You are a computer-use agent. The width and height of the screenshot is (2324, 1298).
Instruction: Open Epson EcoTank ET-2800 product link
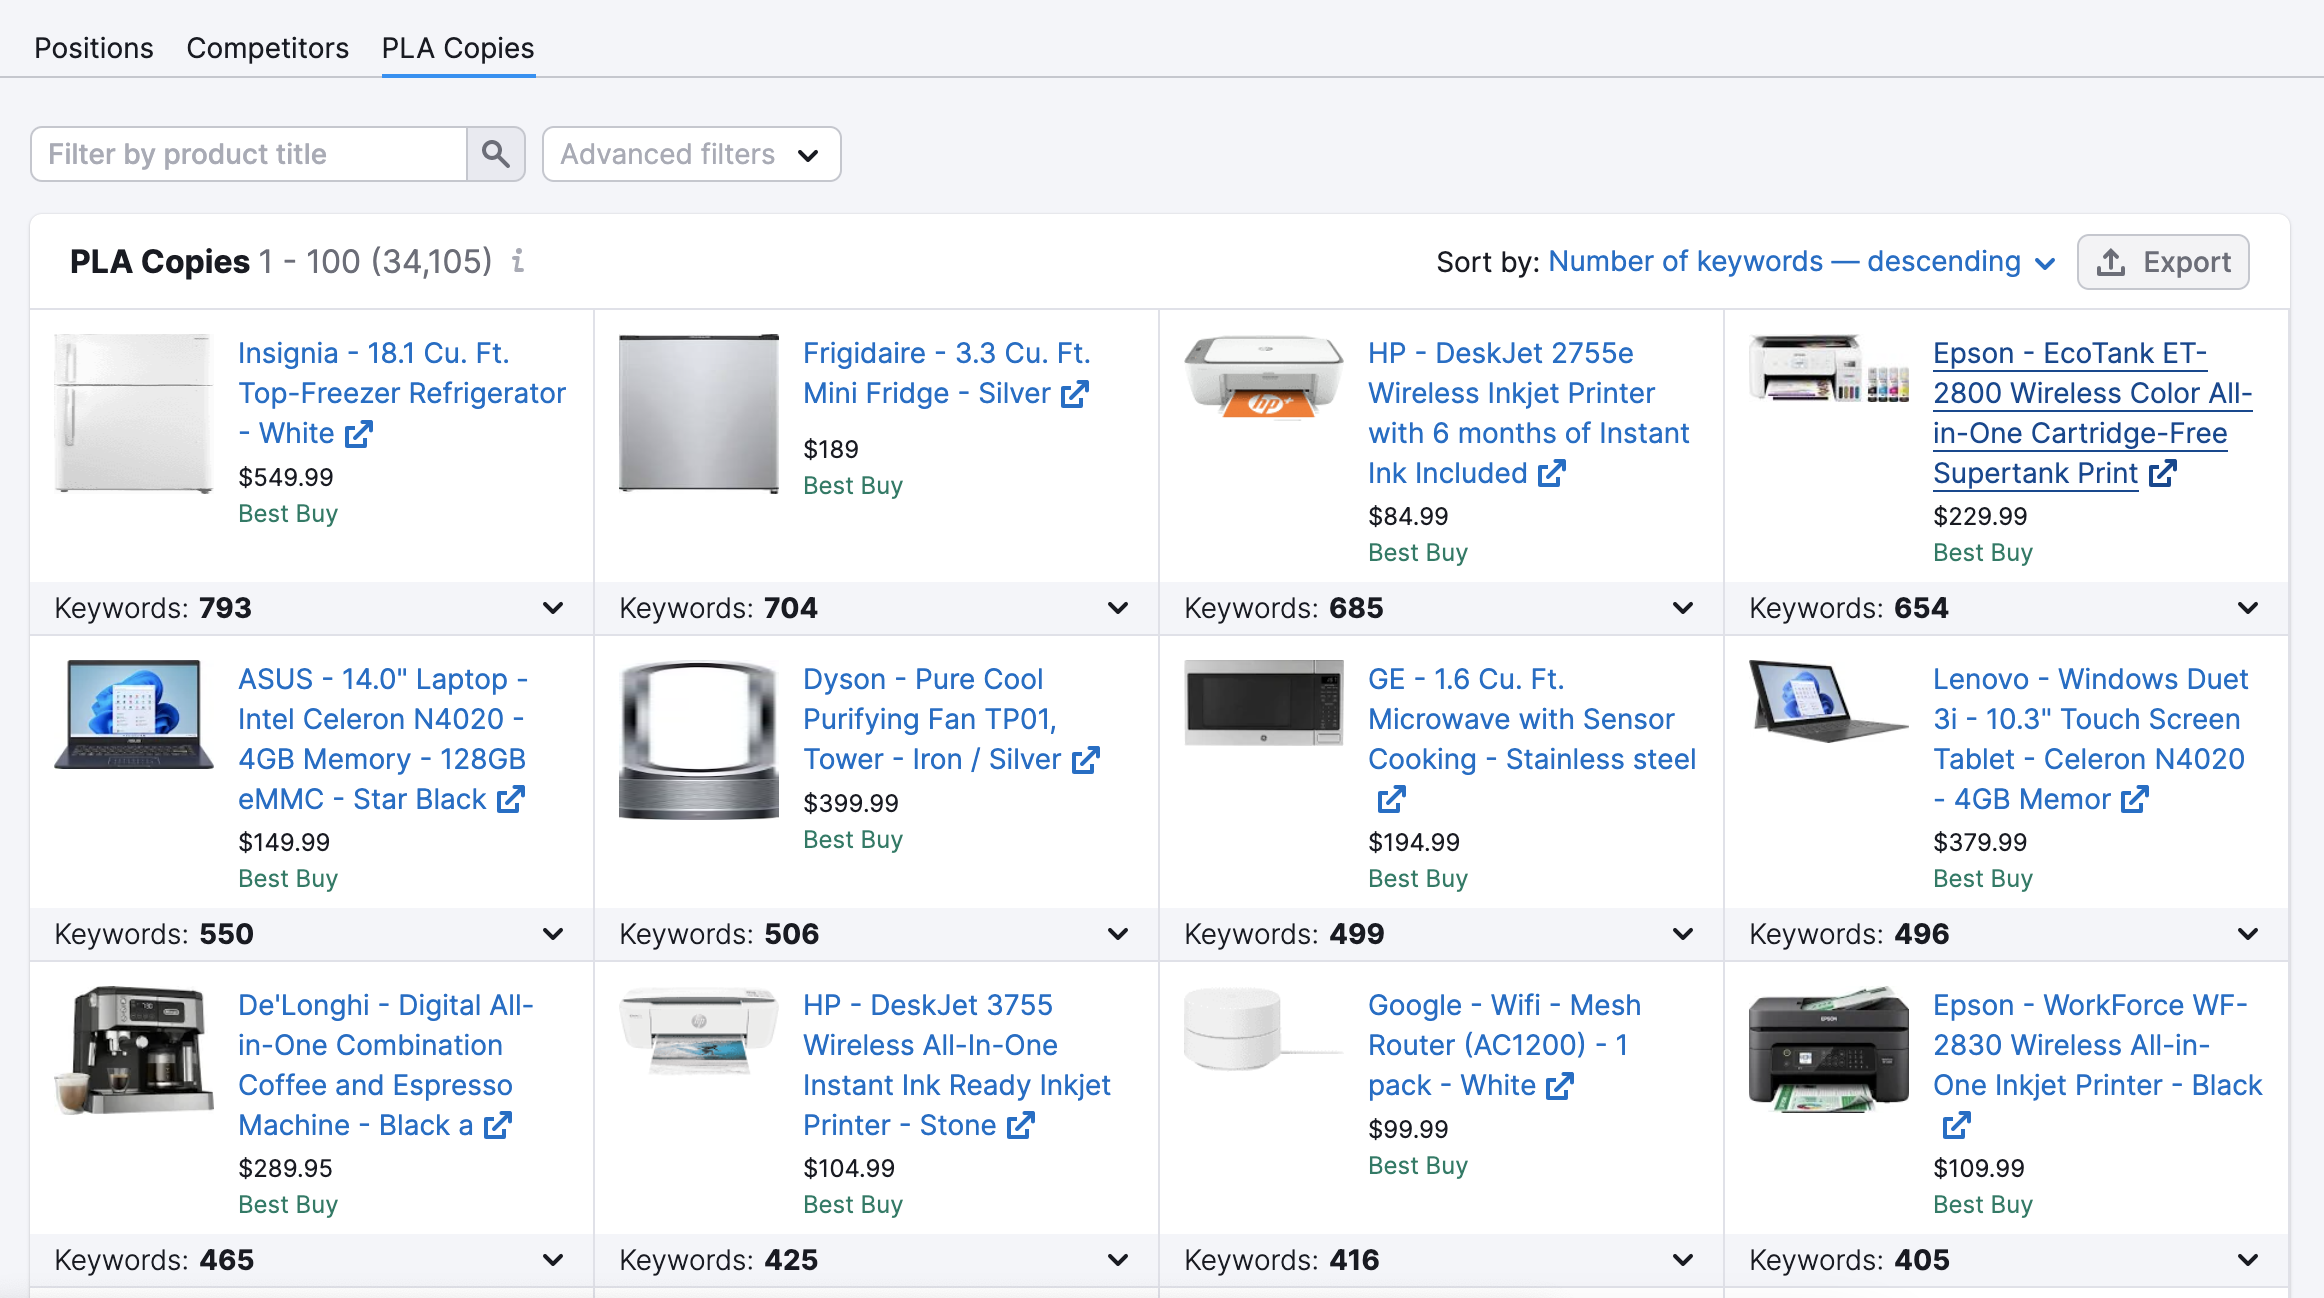[2080, 413]
